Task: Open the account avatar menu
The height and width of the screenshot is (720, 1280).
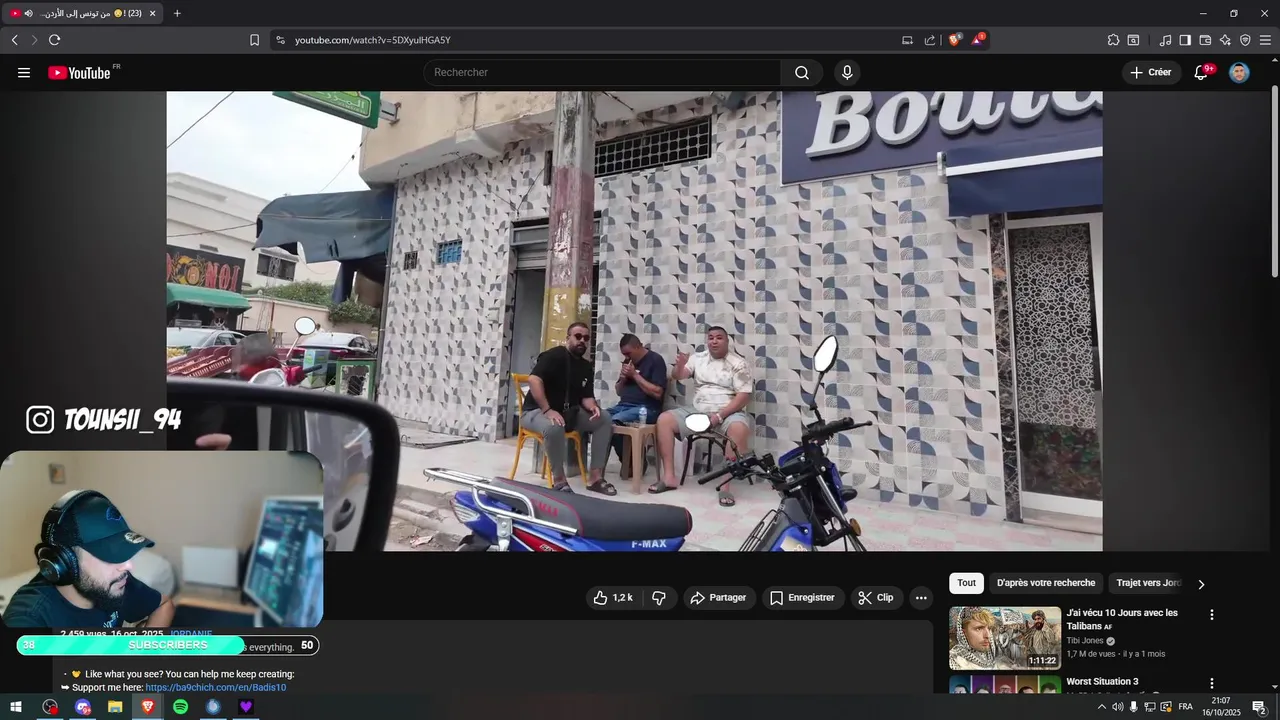Action: 1239,73
